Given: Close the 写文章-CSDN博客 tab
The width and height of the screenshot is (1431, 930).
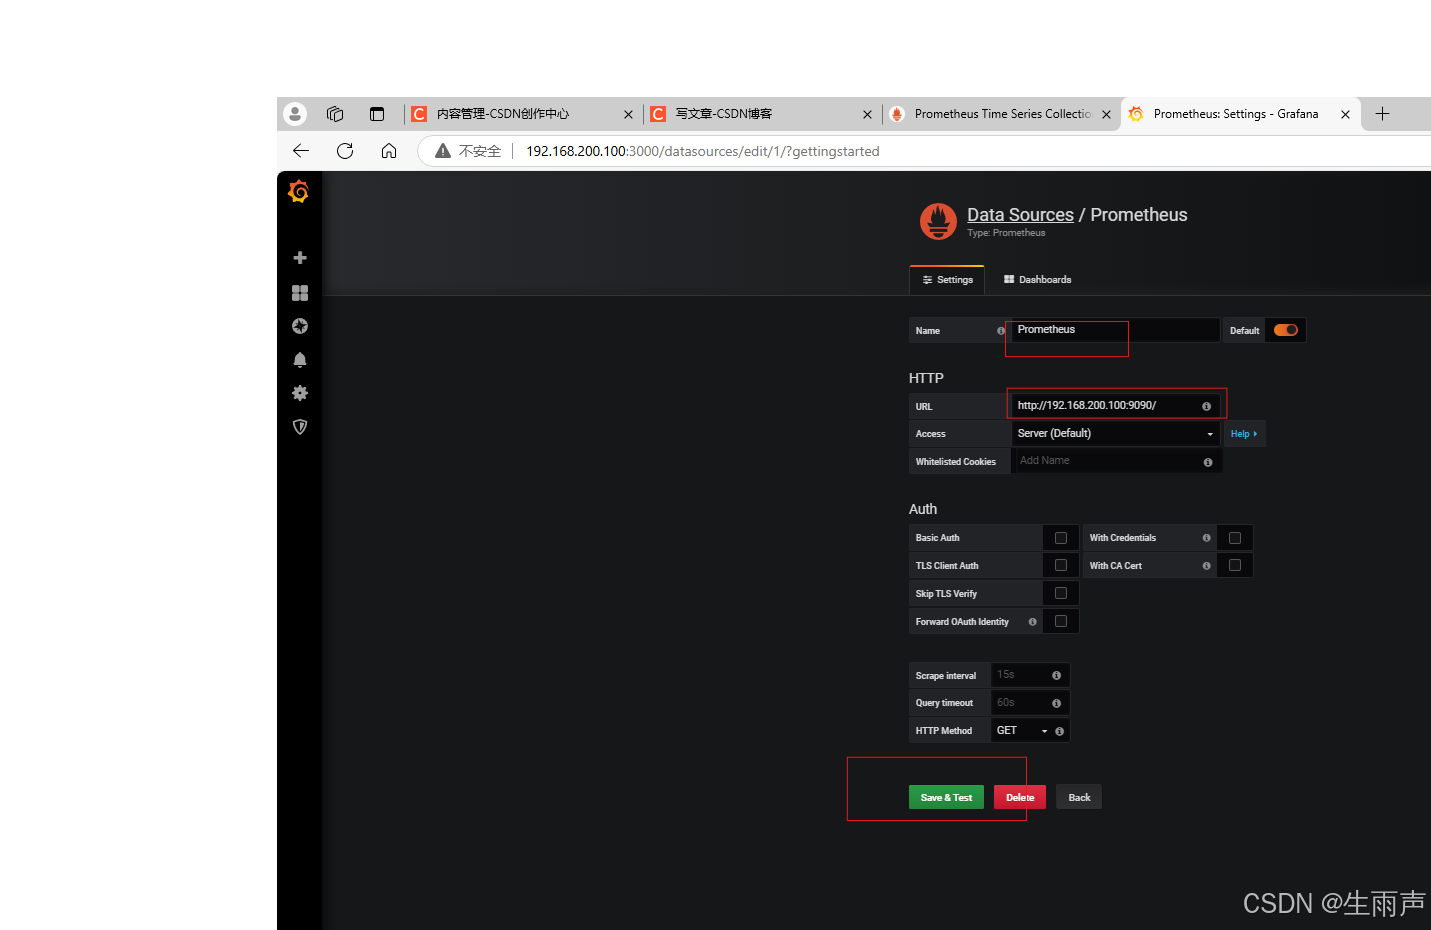Looking at the screenshot, I should point(867,115).
